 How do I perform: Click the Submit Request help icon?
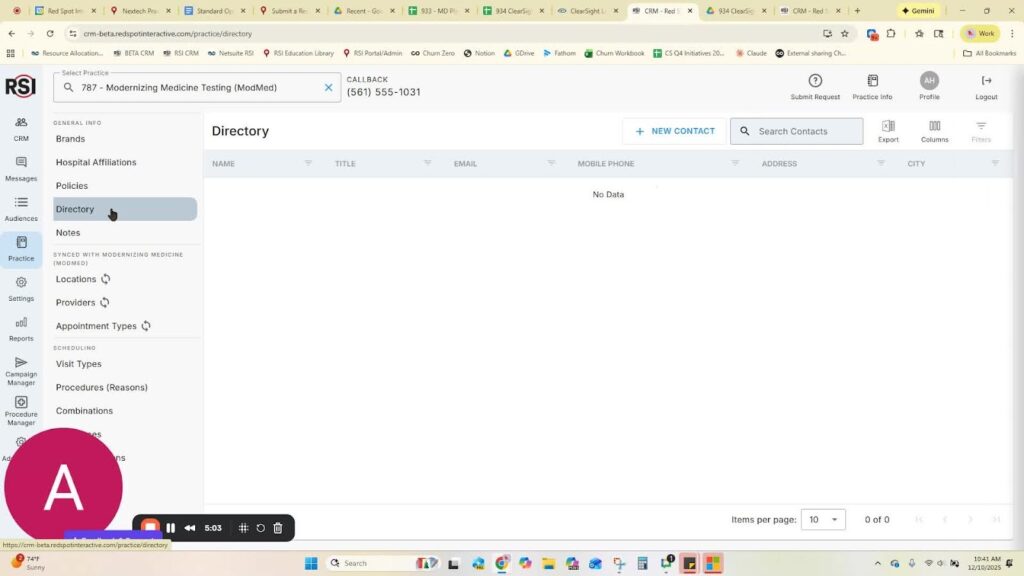point(815,81)
